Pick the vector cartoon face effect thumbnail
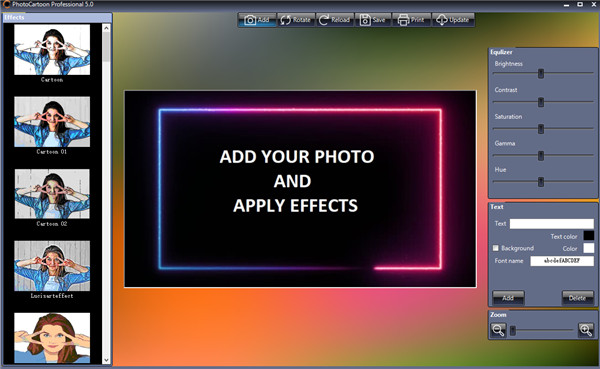600x369 pixels. pos(52,338)
